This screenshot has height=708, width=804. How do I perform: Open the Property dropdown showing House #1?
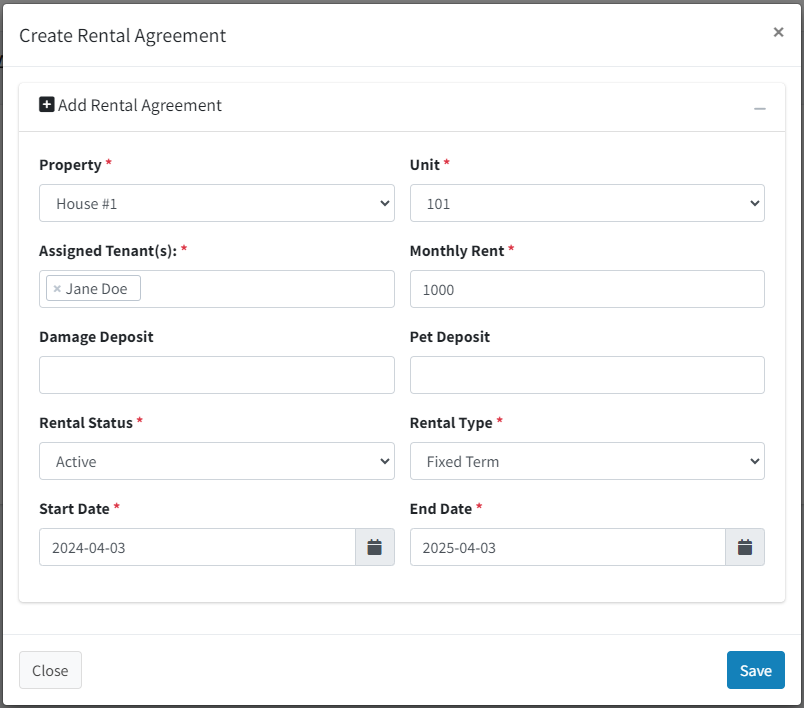coord(217,203)
